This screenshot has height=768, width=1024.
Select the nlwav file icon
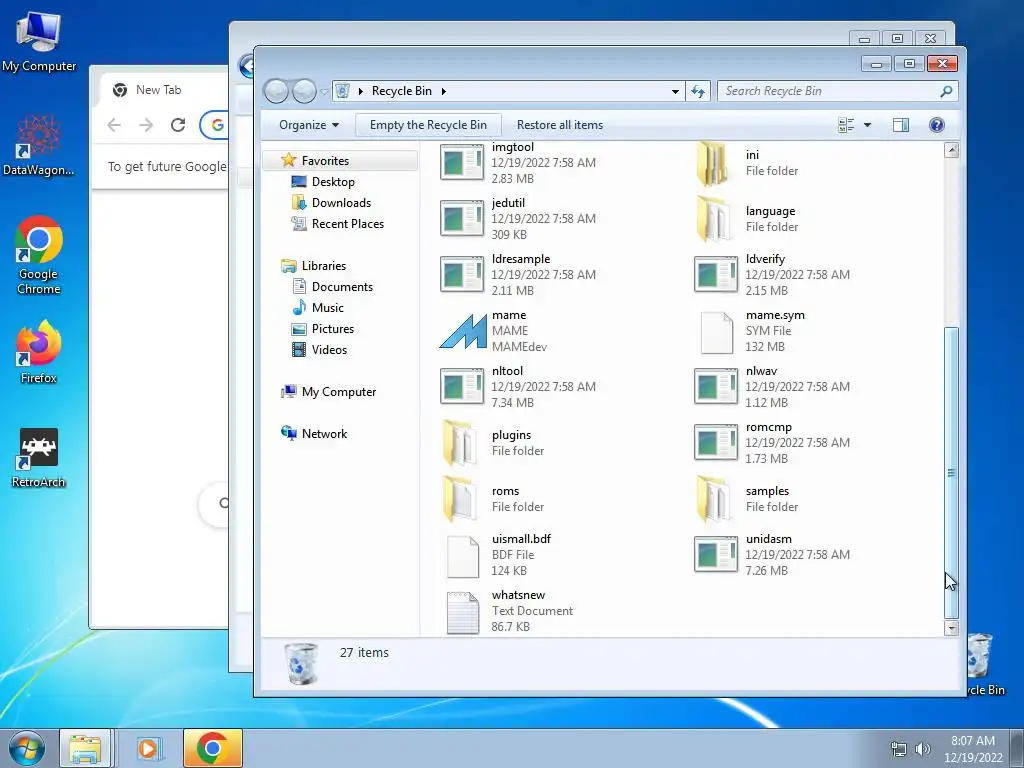point(716,387)
